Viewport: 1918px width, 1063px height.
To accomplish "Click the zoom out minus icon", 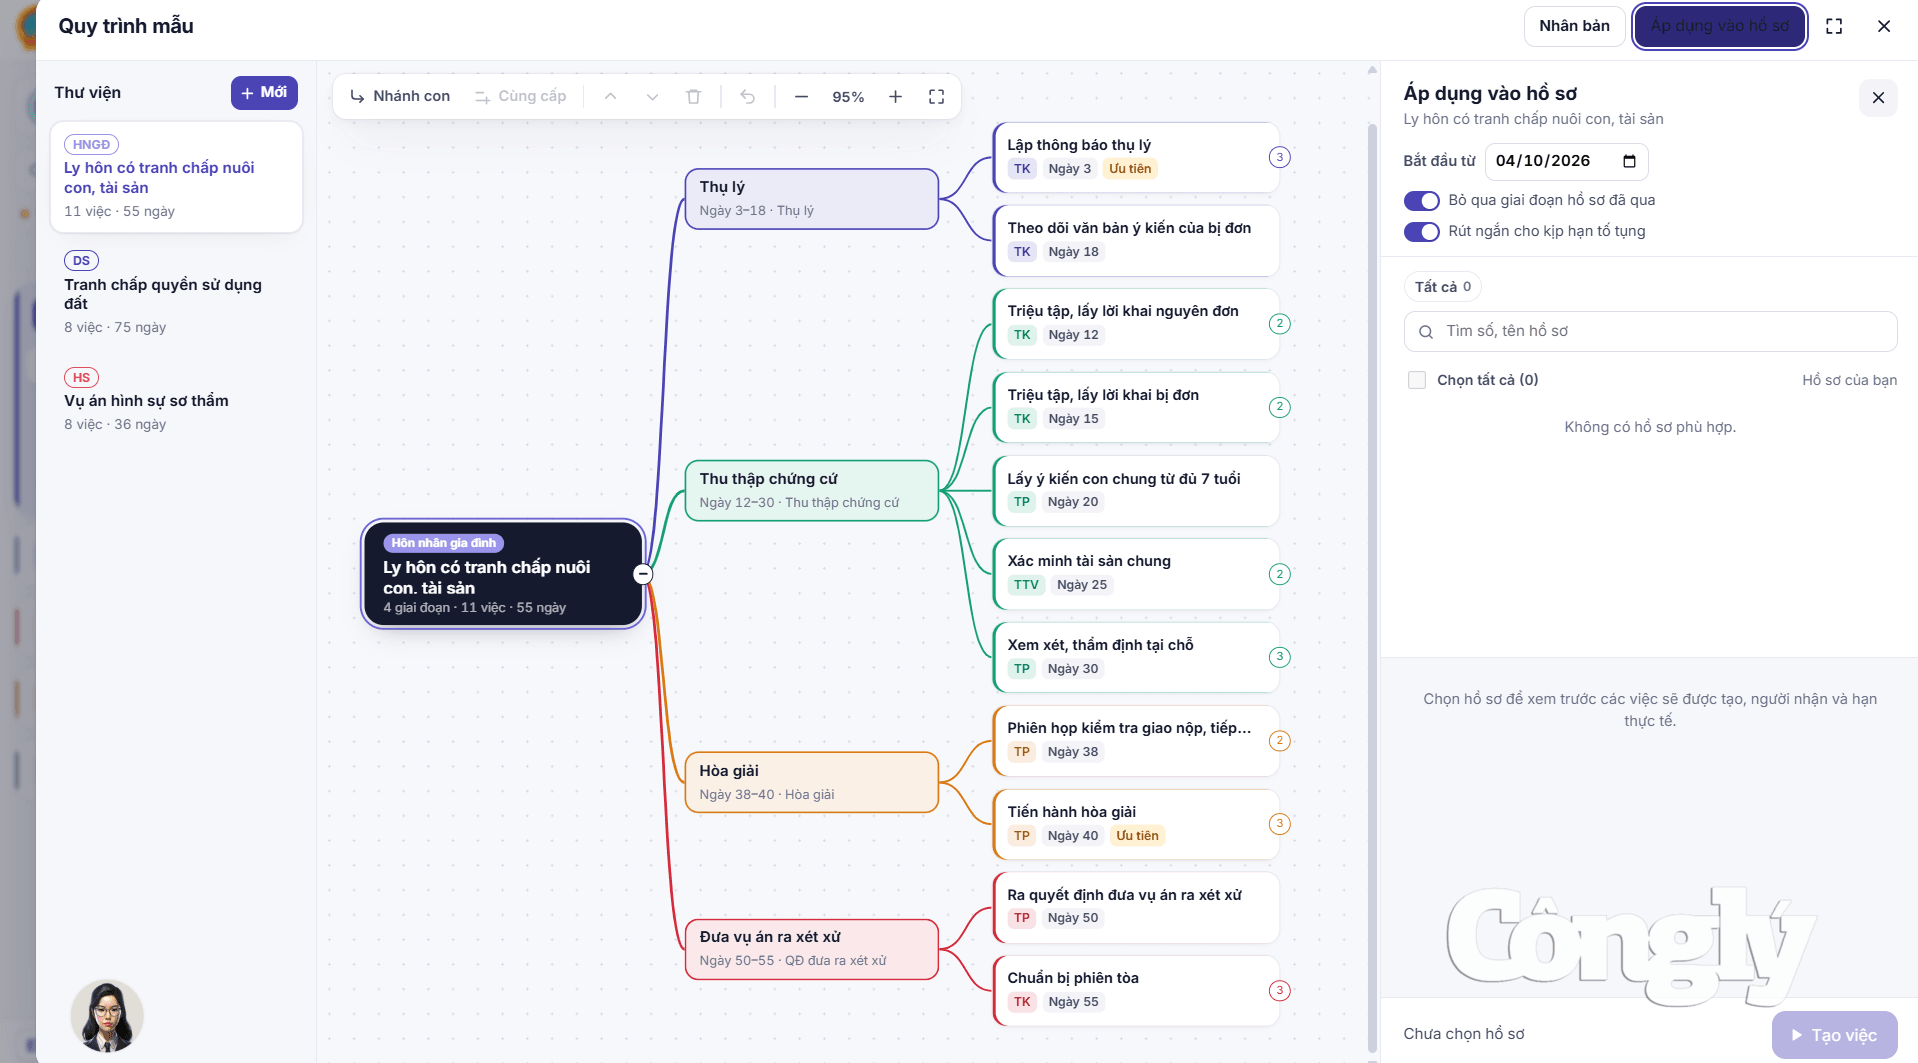I will [x=801, y=97].
